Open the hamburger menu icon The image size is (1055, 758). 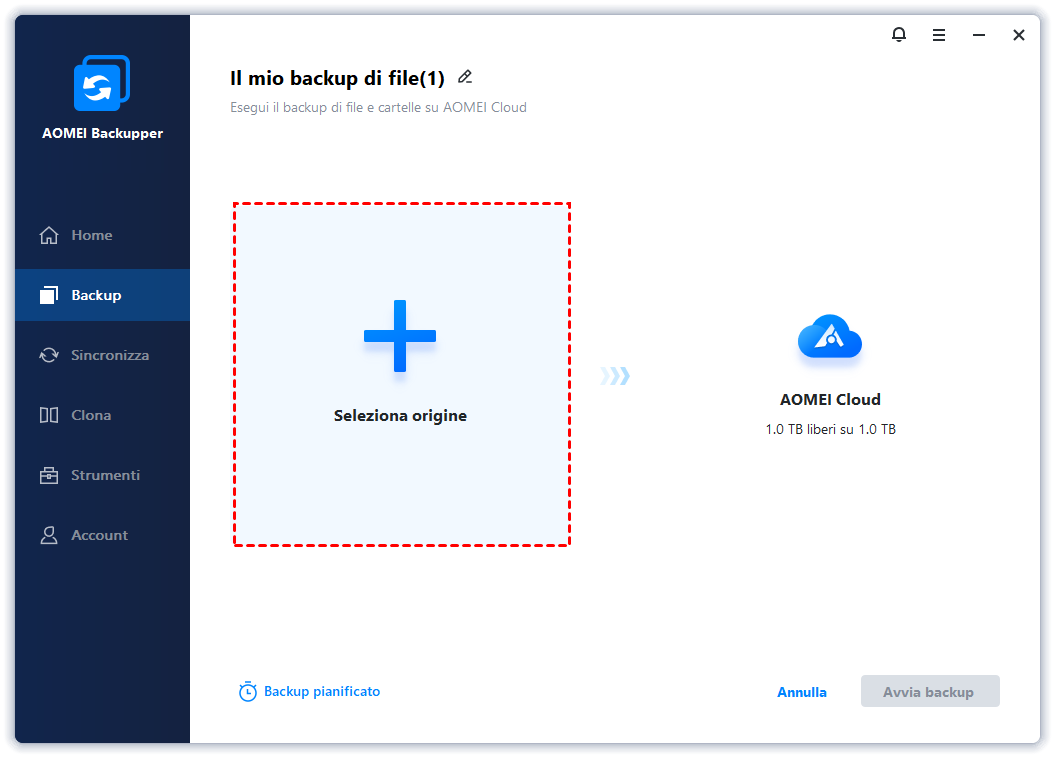pyautogui.click(x=939, y=35)
